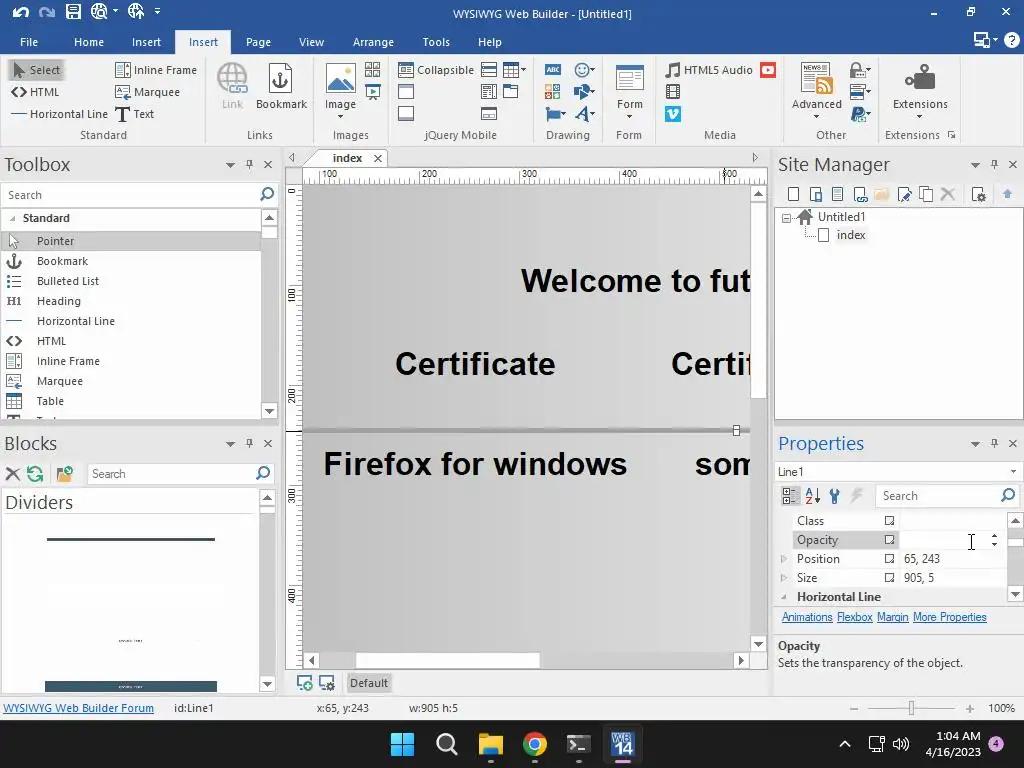Viewport: 1024px width, 768px height.
Task: Open the File menu
Action: 29,42
